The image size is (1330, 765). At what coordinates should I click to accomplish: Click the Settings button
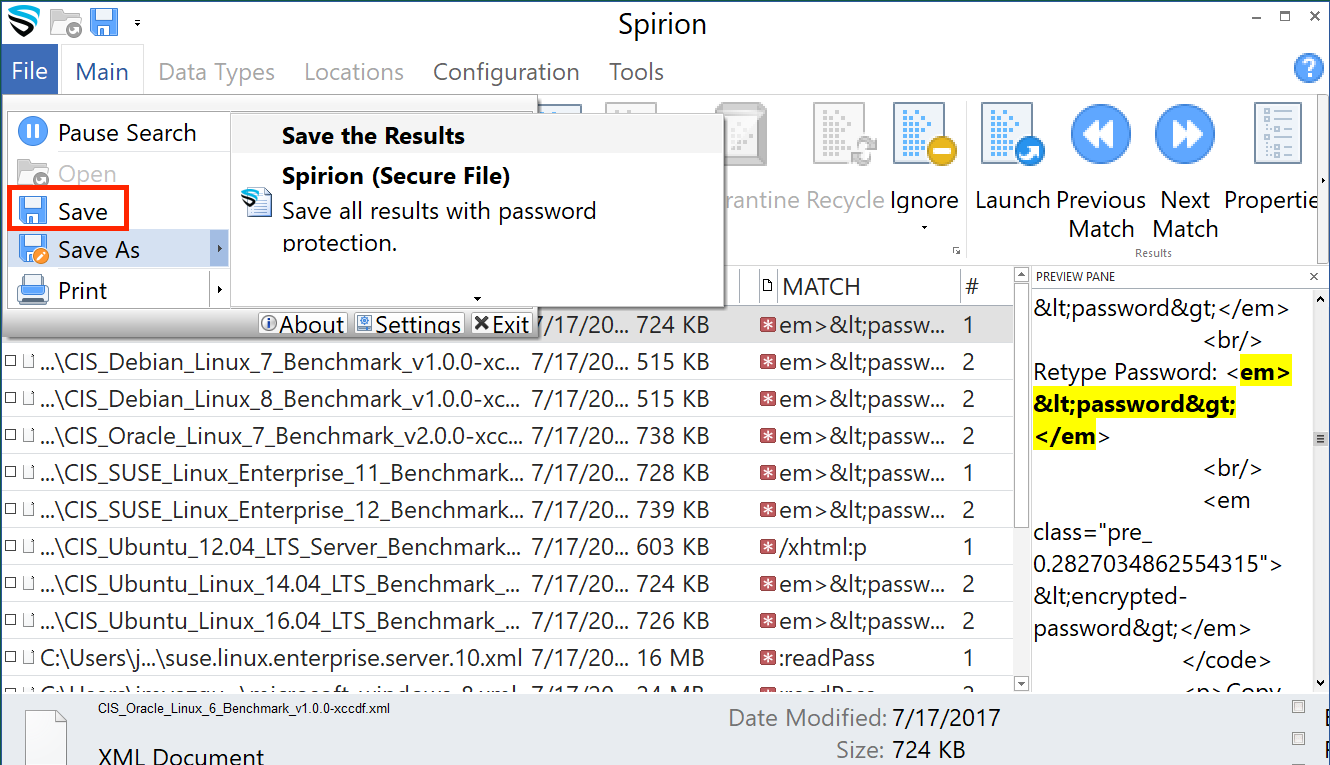408,324
